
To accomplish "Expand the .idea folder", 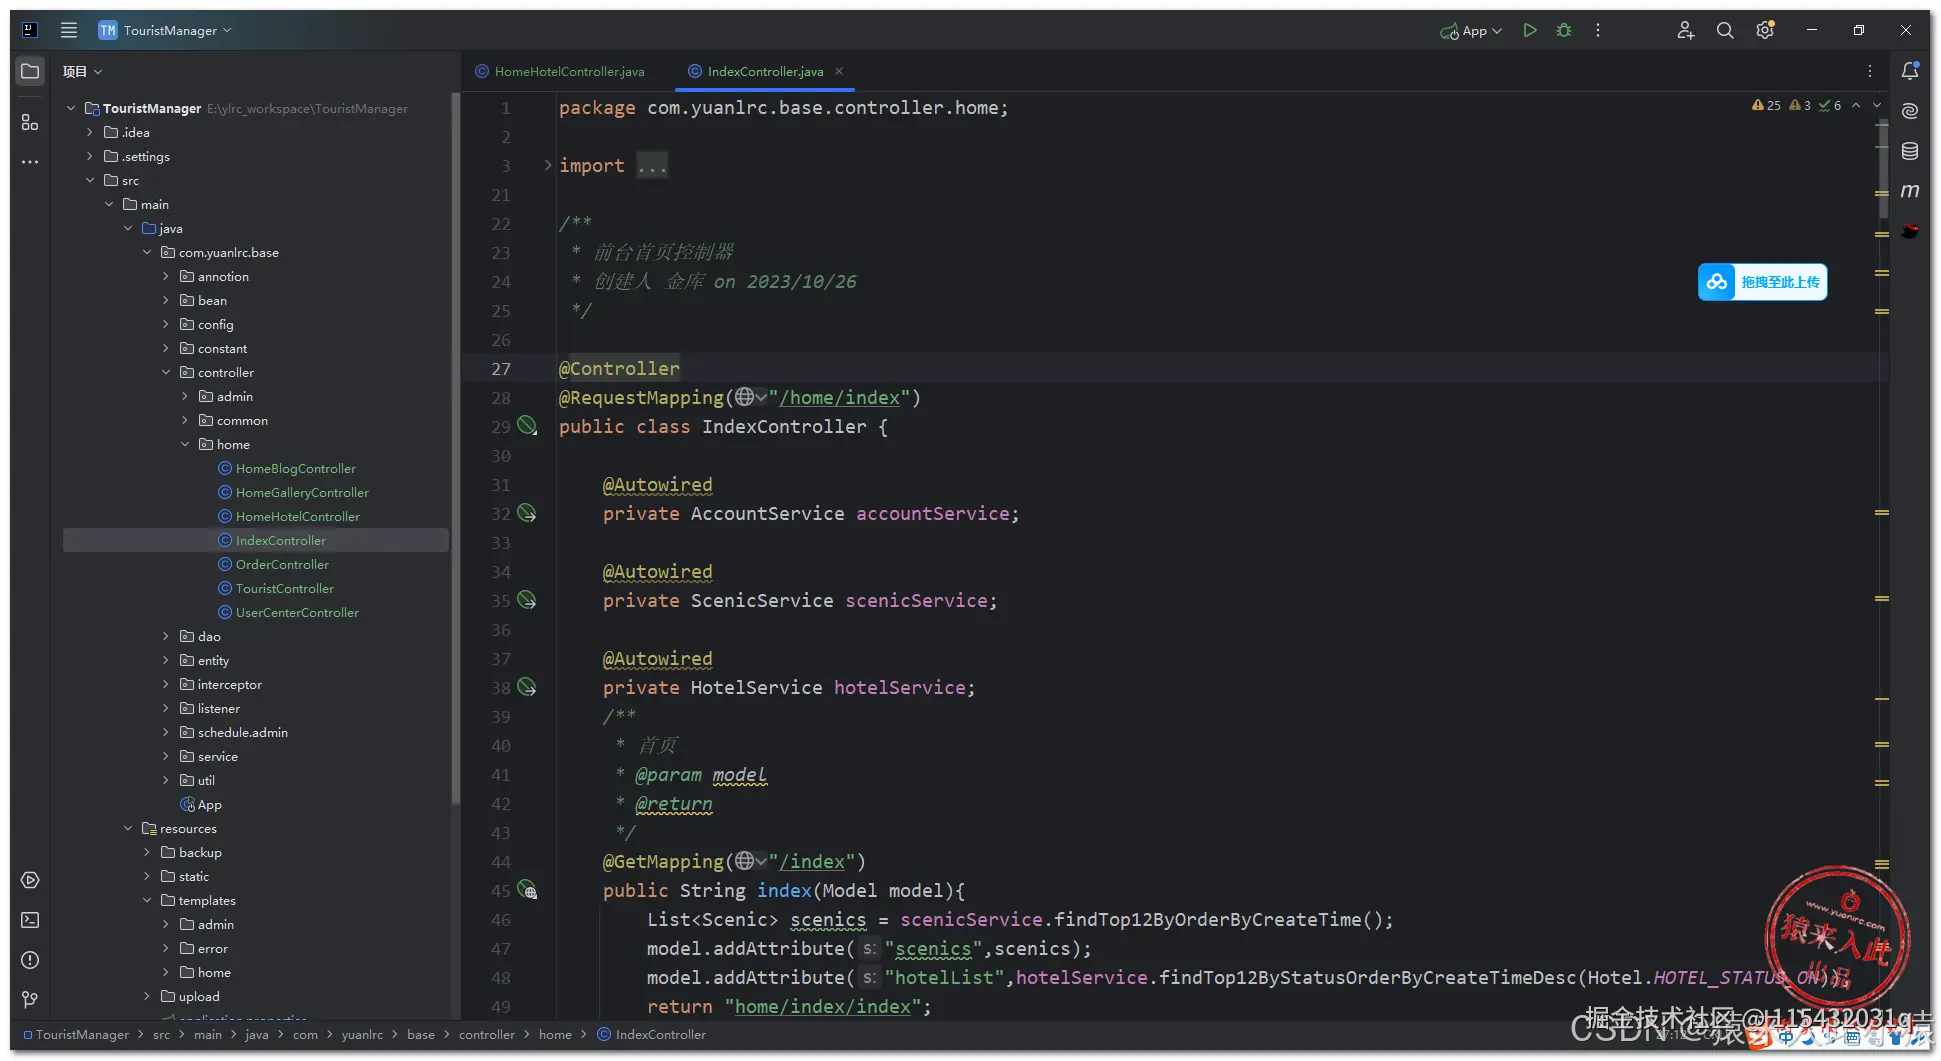I will tap(89, 132).
